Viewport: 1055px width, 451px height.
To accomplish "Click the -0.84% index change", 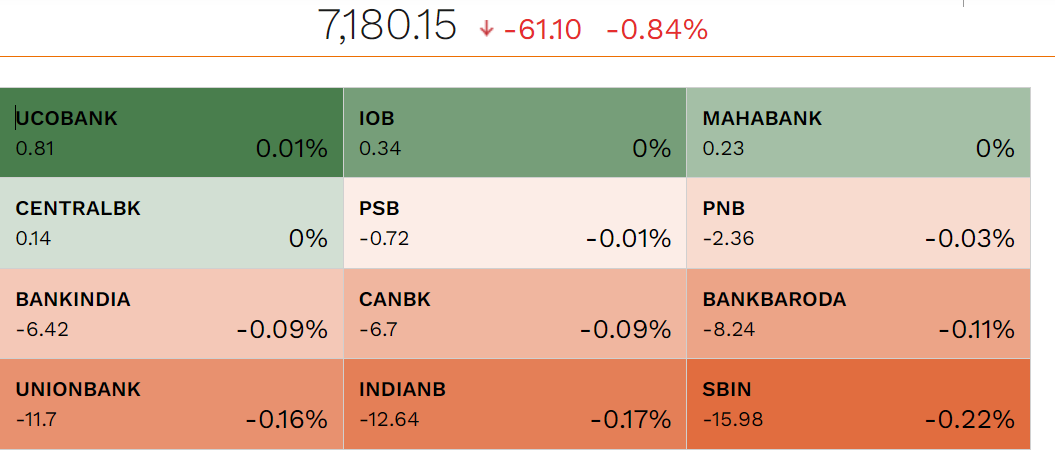I will [x=657, y=30].
